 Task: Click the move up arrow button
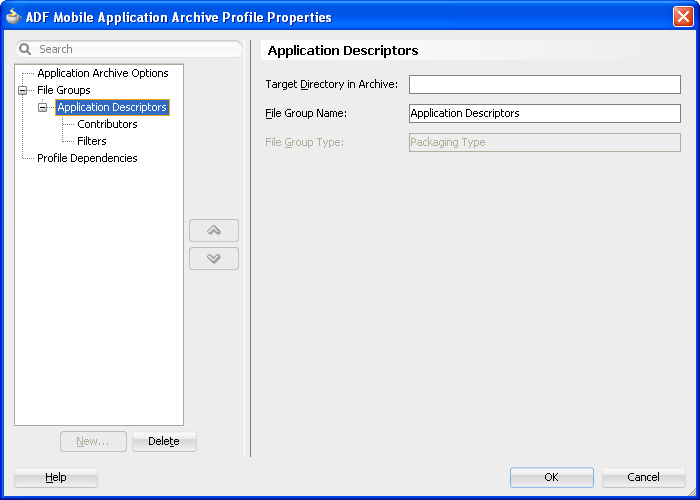pyautogui.click(x=214, y=230)
